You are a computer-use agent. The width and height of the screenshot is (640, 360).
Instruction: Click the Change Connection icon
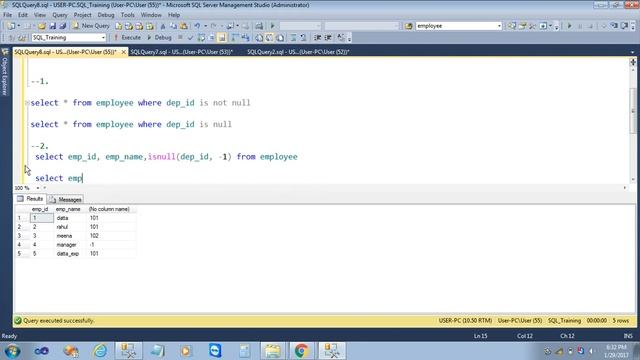pyautogui.click(x=22, y=37)
